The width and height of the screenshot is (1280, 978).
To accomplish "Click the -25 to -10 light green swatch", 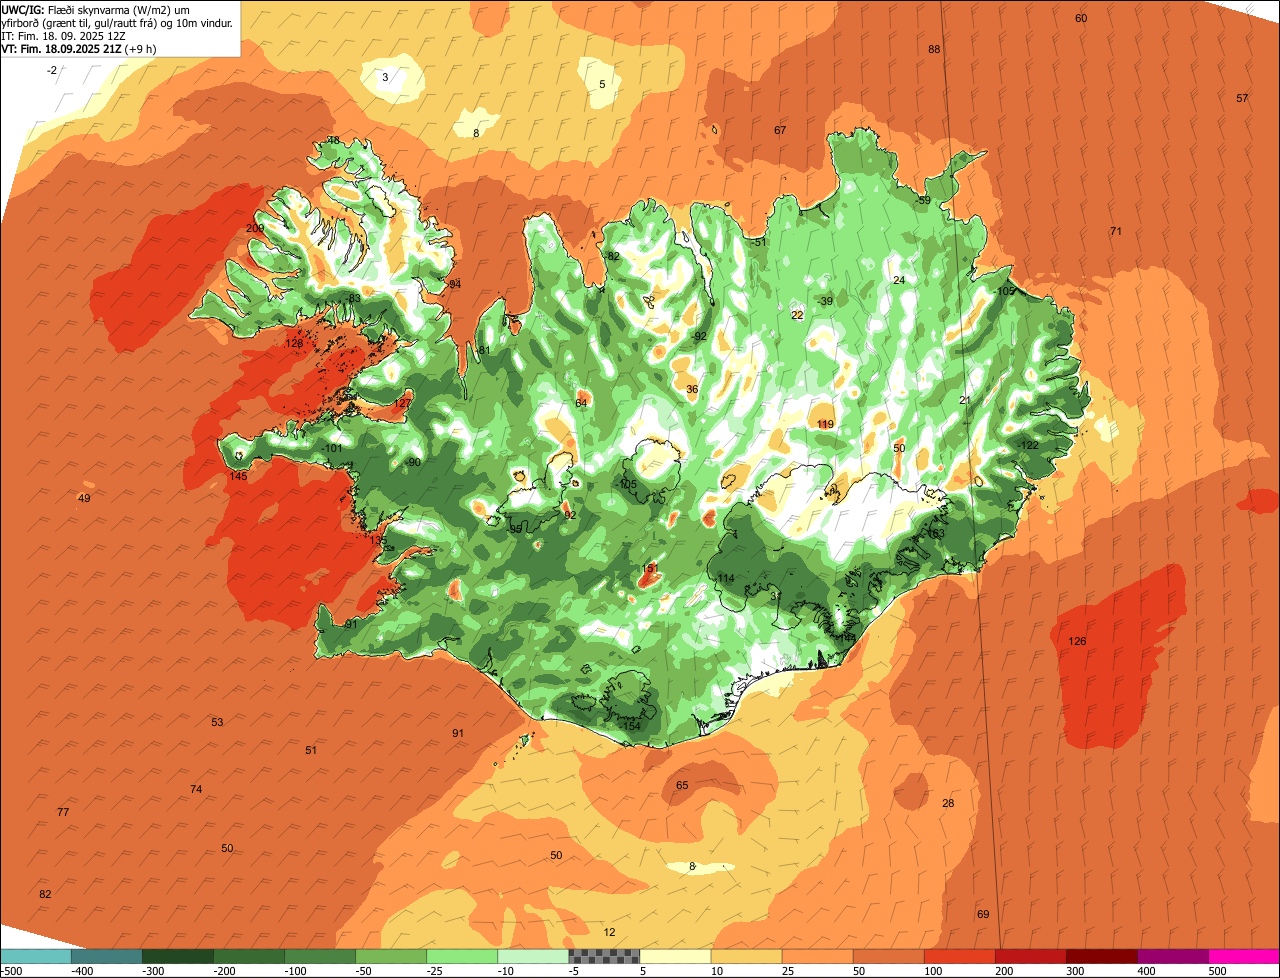I will (x=462, y=956).
